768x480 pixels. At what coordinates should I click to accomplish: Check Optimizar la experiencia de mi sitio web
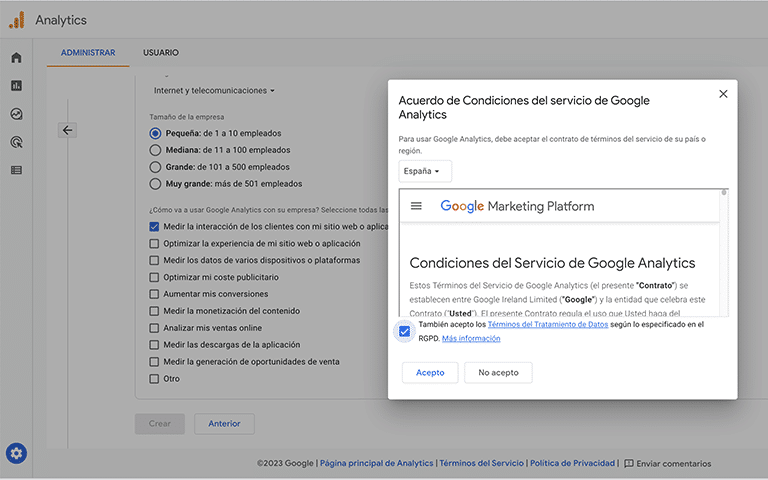click(154, 243)
